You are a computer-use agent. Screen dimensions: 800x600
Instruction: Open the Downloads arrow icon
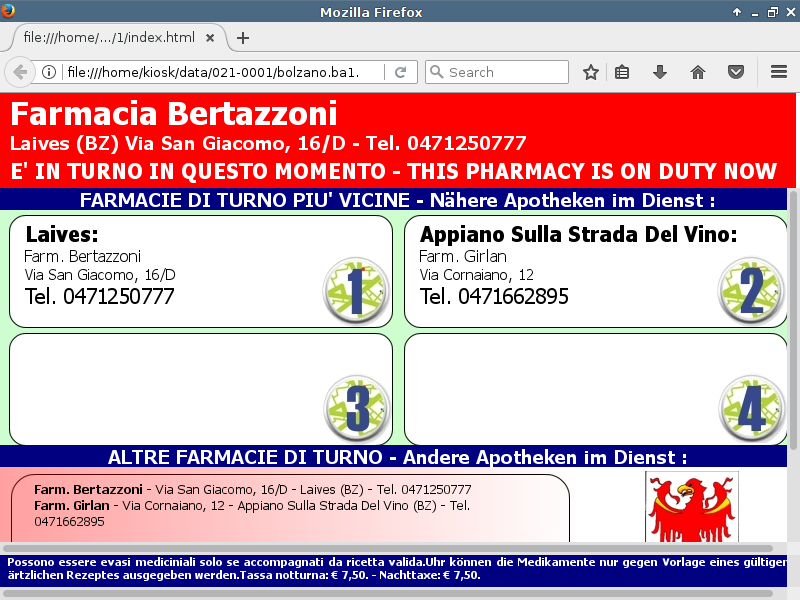[x=660, y=72]
